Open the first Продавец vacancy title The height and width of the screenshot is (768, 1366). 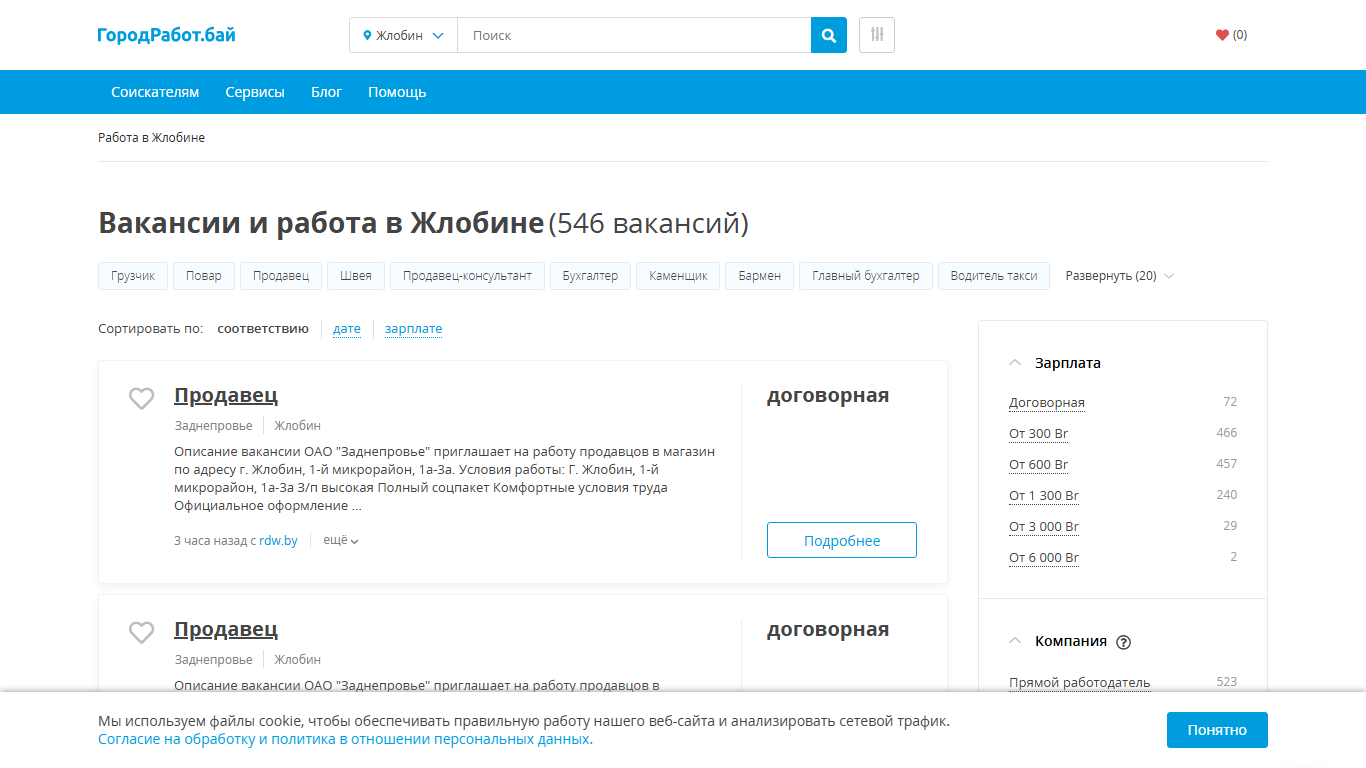226,395
